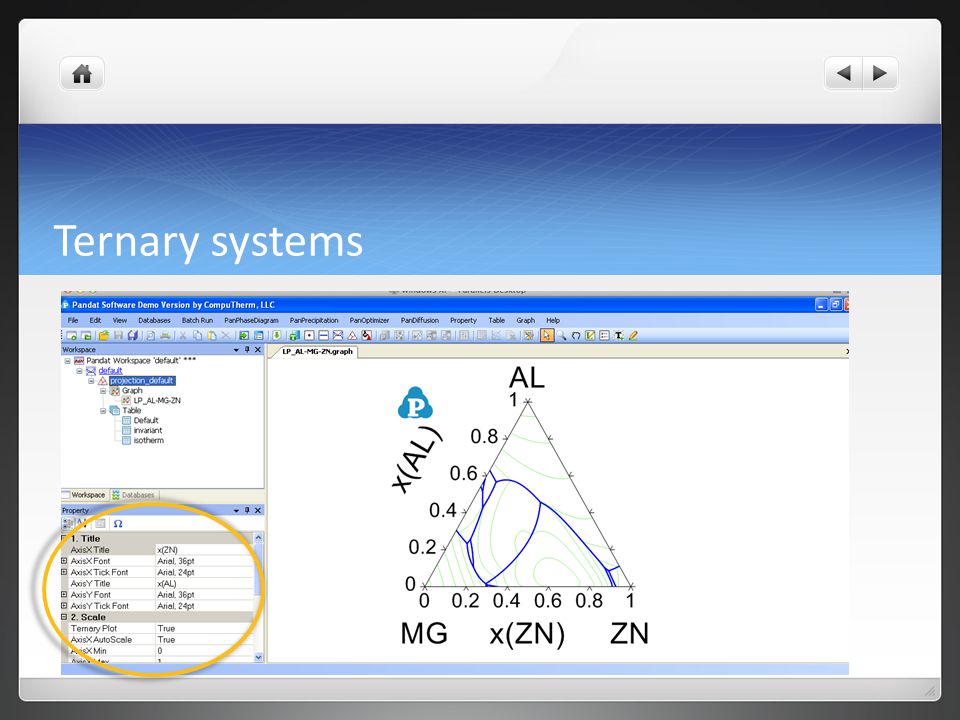
Task: Open the File menu
Action: [x=73, y=320]
